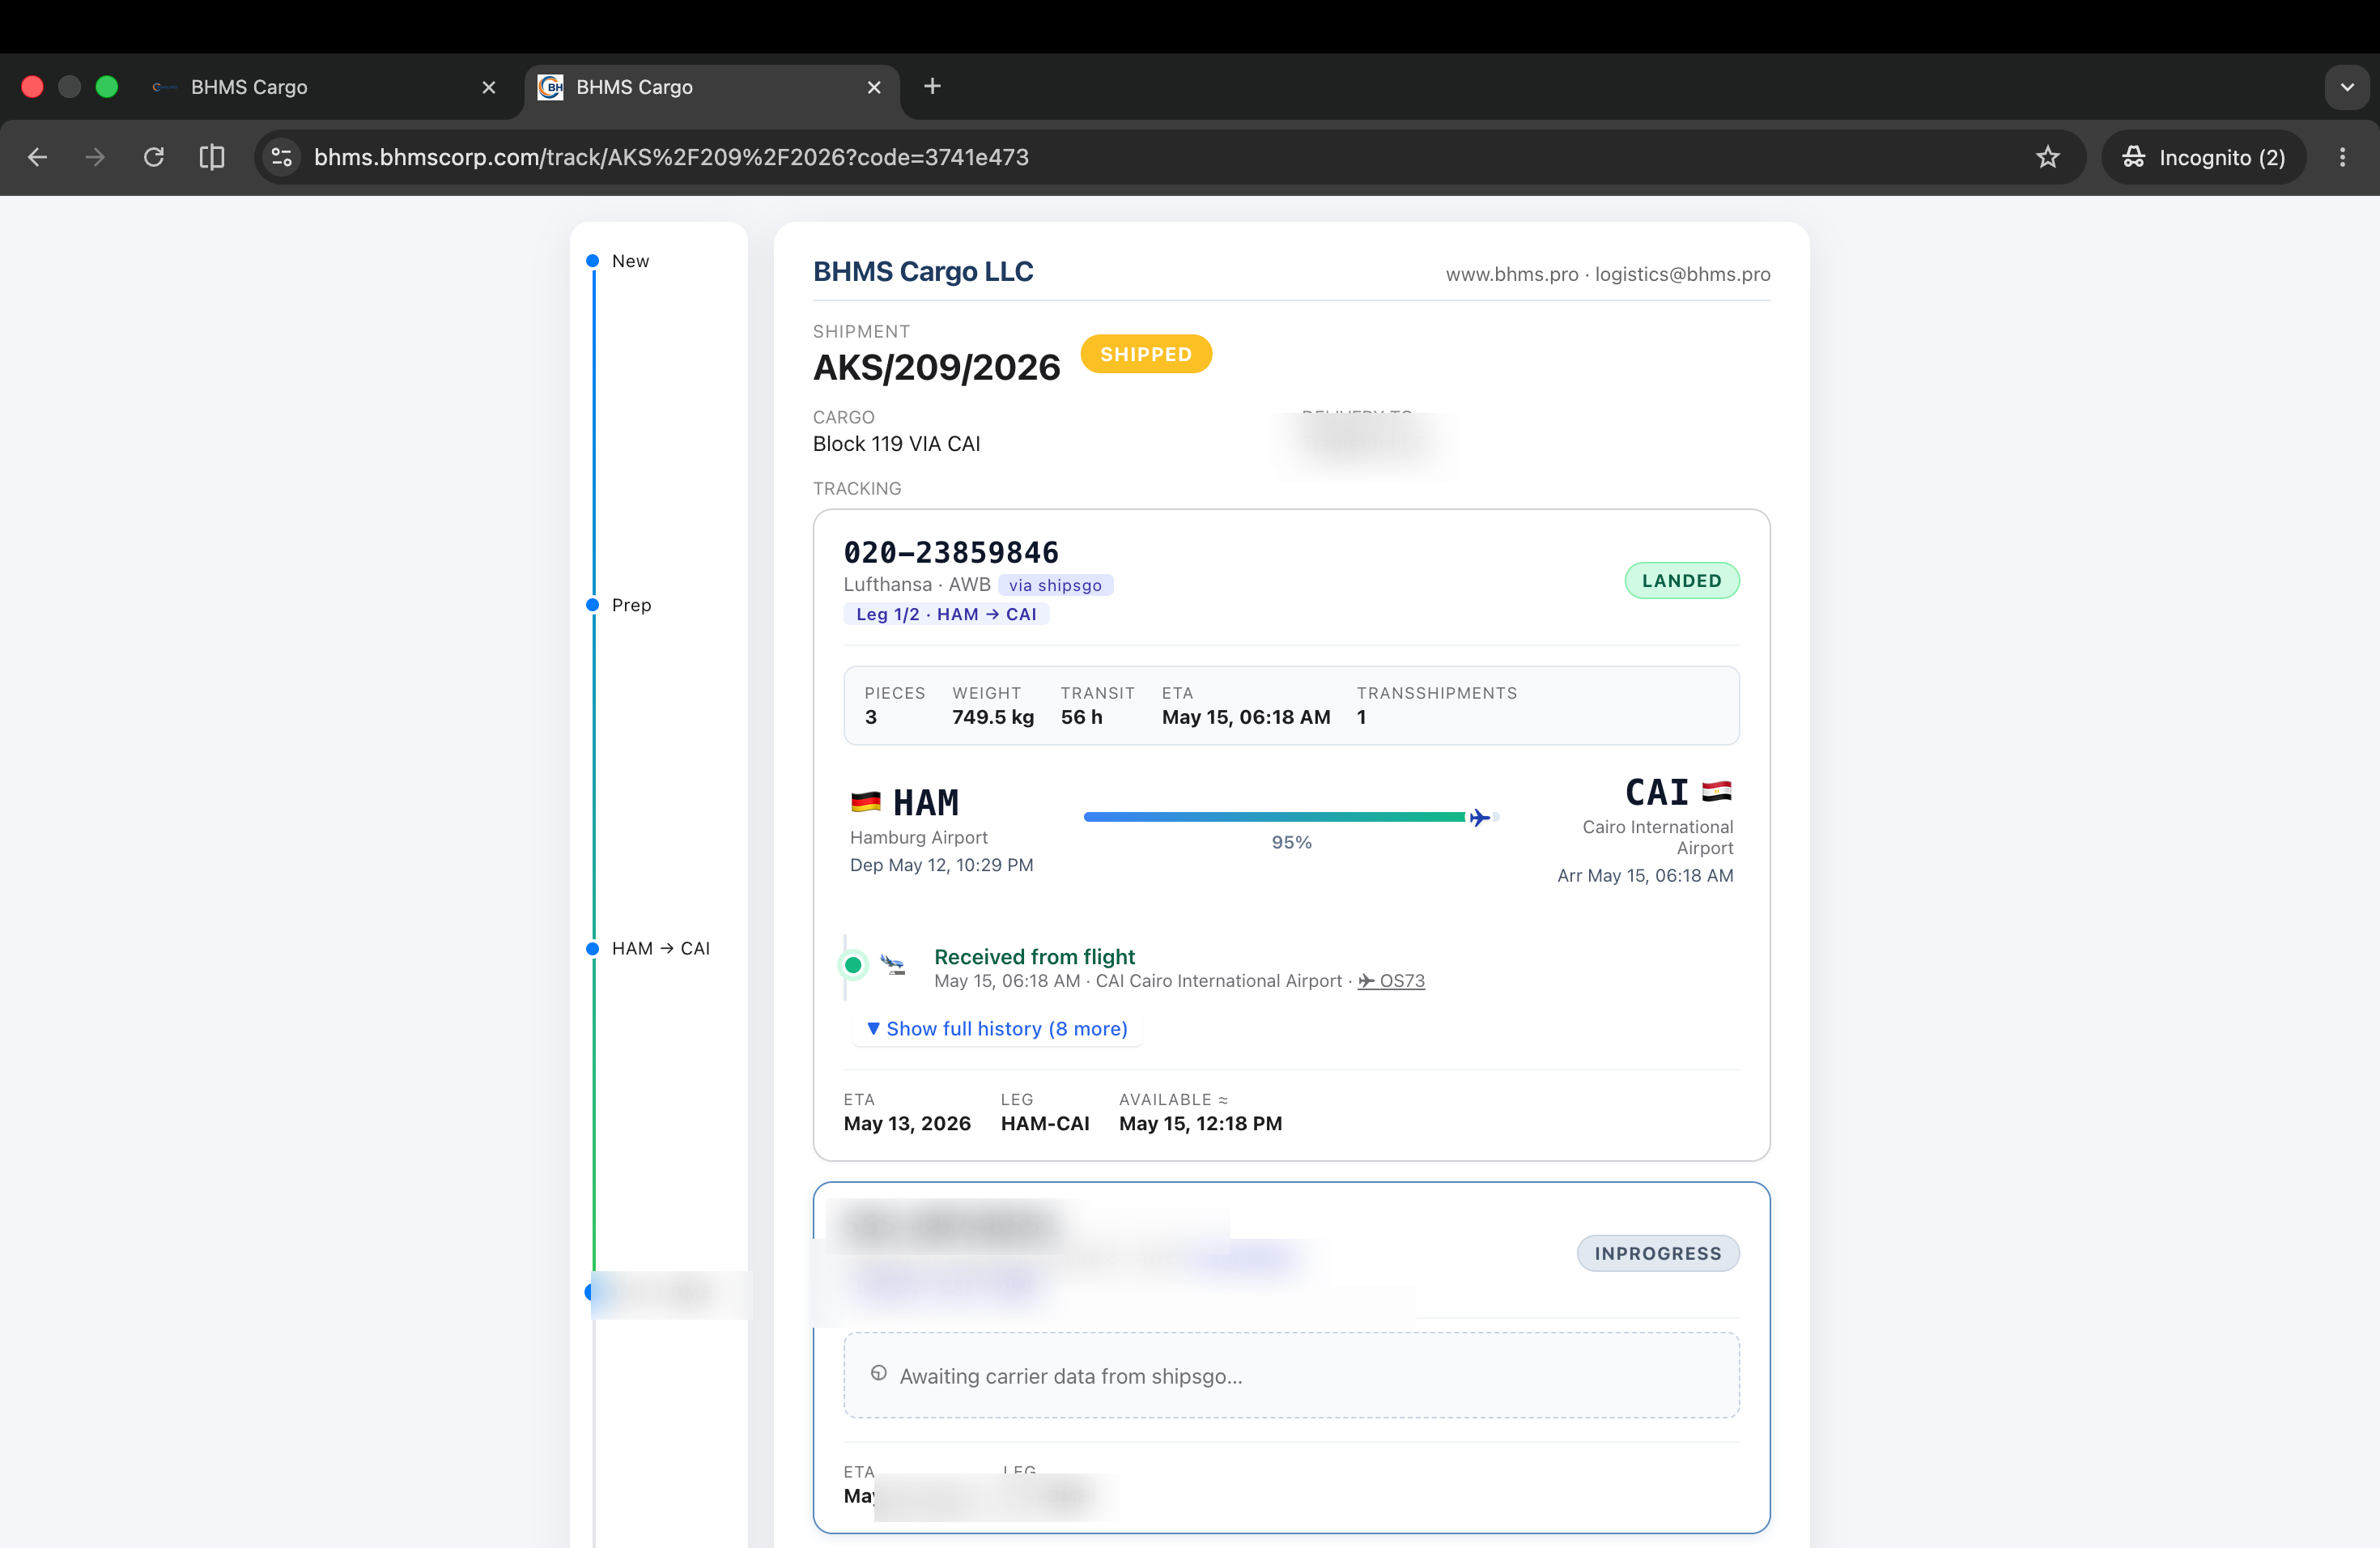The height and width of the screenshot is (1548, 2380).
Task: Switch to the first BHMS Cargo tab
Action: pyautogui.click(x=325, y=87)
